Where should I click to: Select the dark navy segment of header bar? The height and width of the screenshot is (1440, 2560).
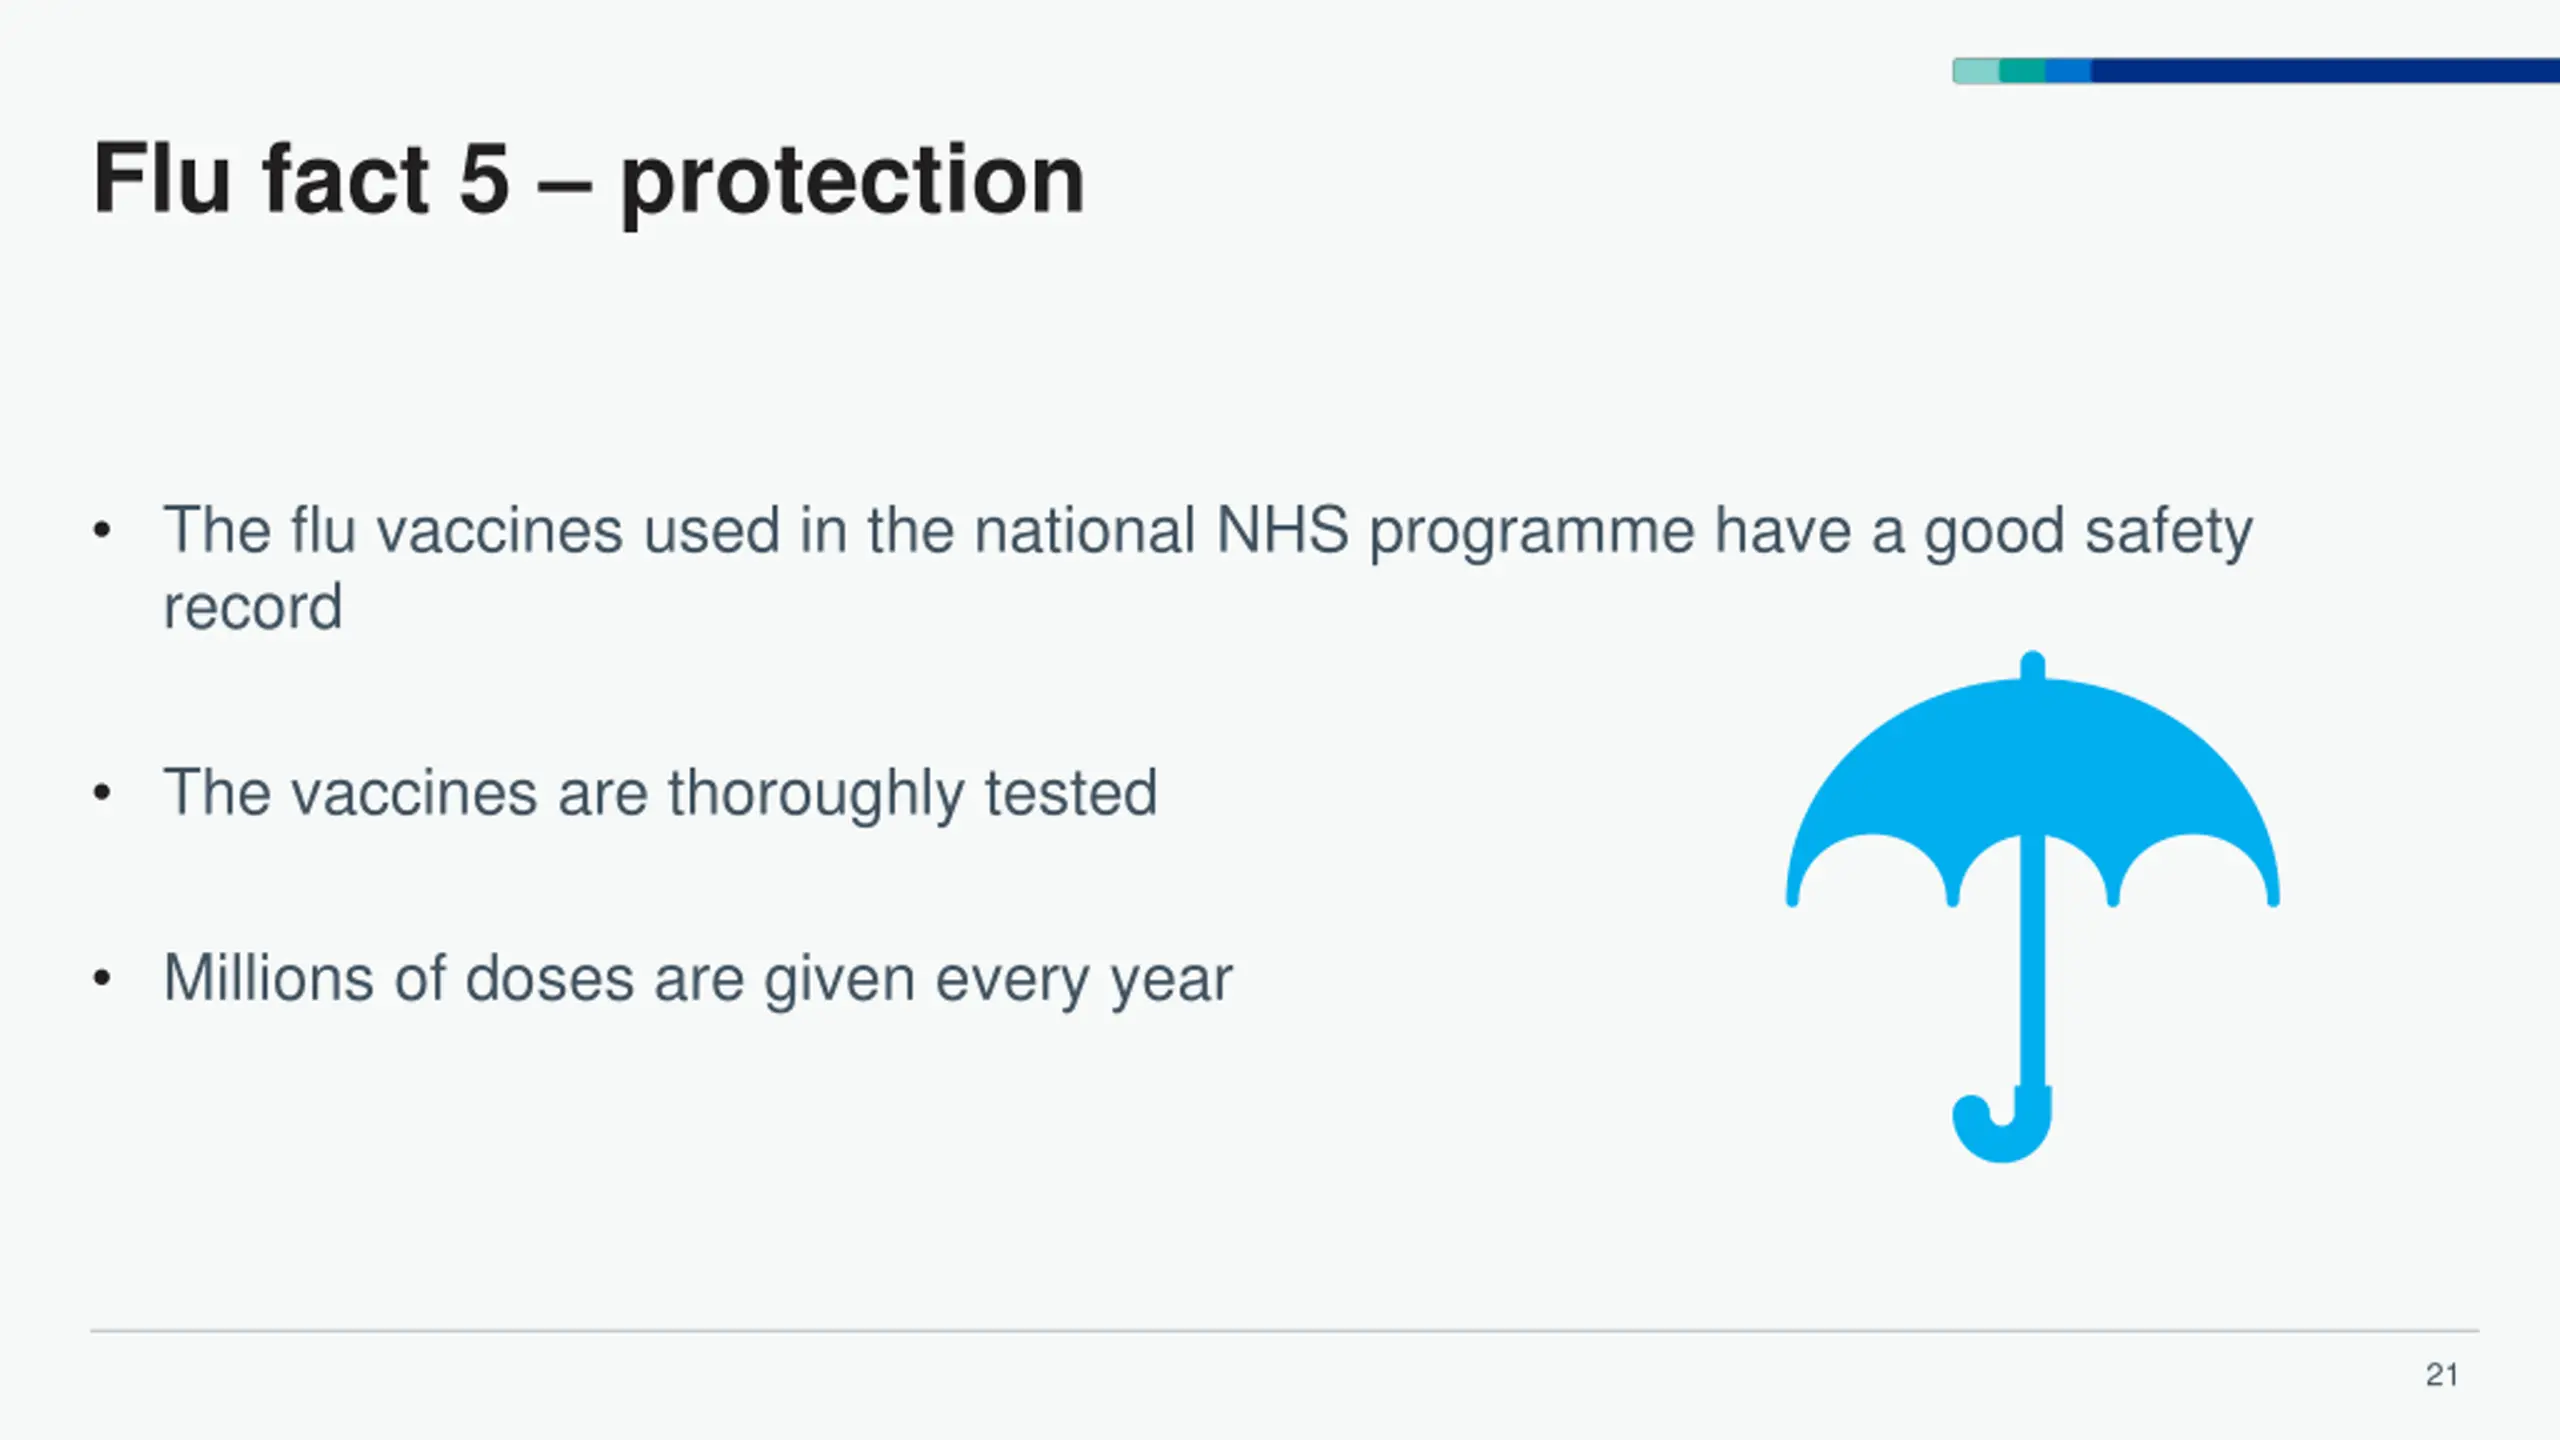pyautogui.click(x=2320, y=71)
